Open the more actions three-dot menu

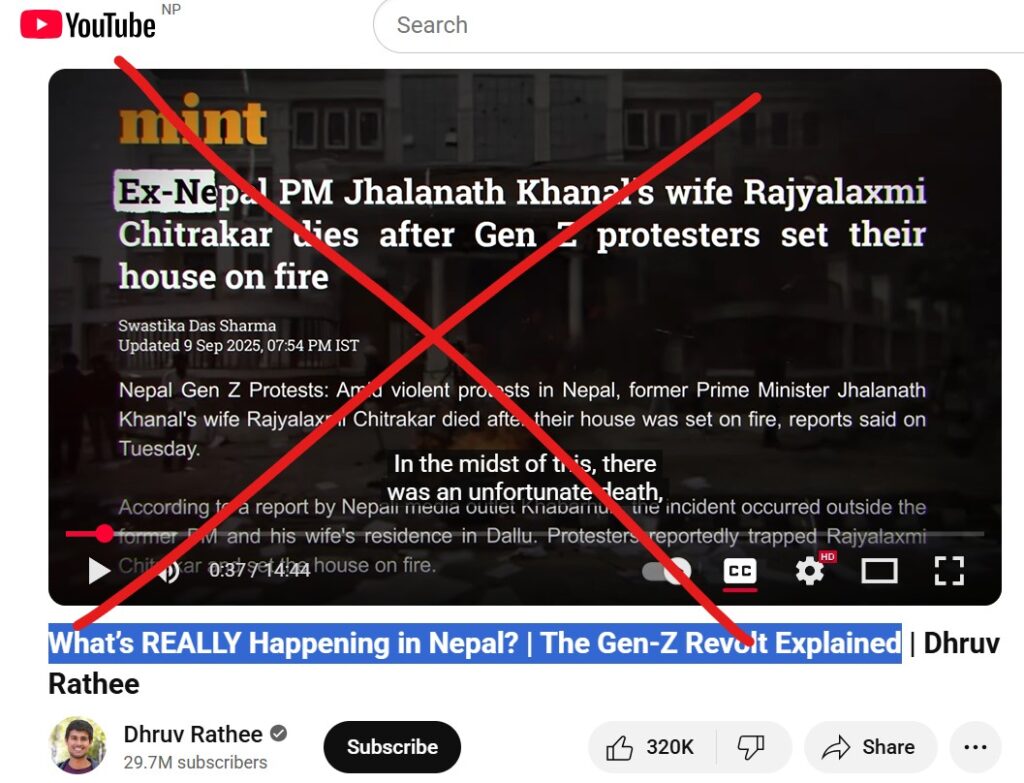[x=975, y=747]
